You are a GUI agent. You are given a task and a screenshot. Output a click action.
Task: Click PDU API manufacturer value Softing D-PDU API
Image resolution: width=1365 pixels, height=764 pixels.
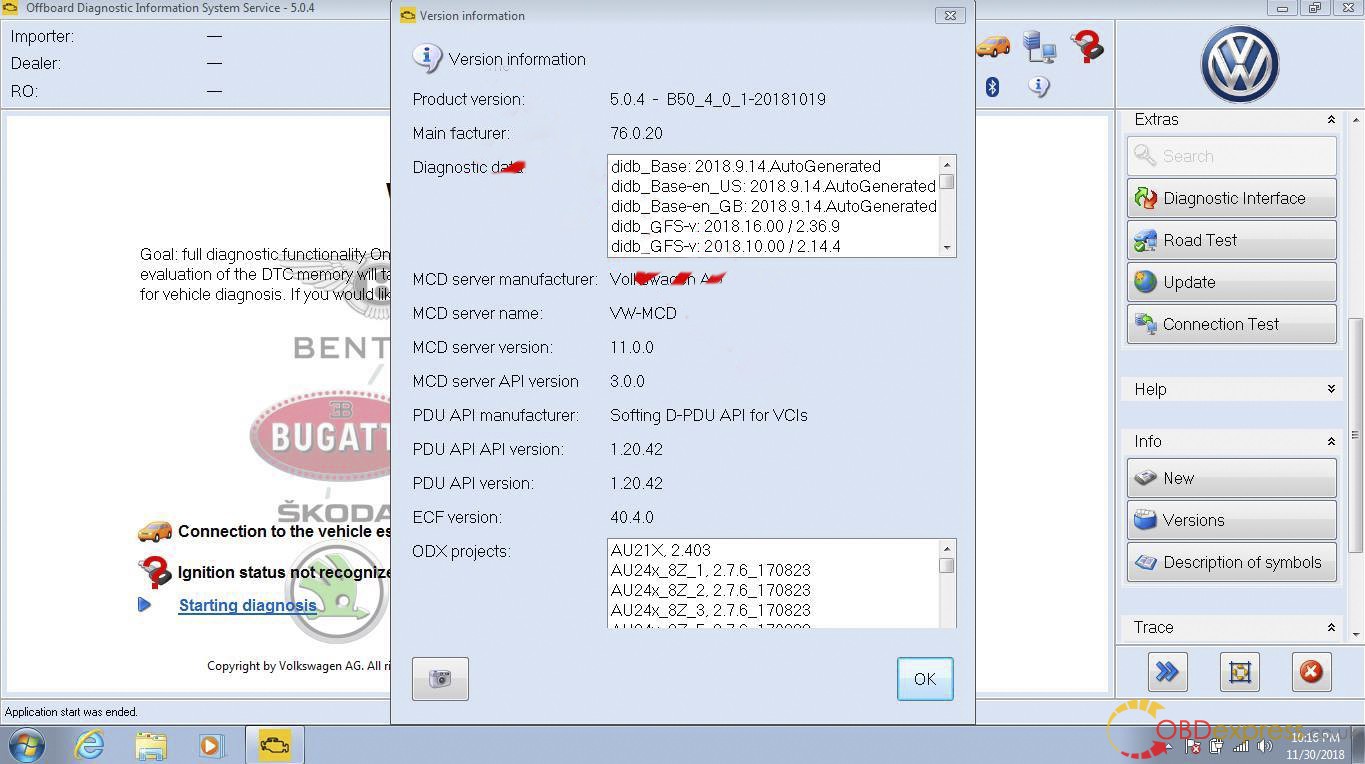(709, 415)
